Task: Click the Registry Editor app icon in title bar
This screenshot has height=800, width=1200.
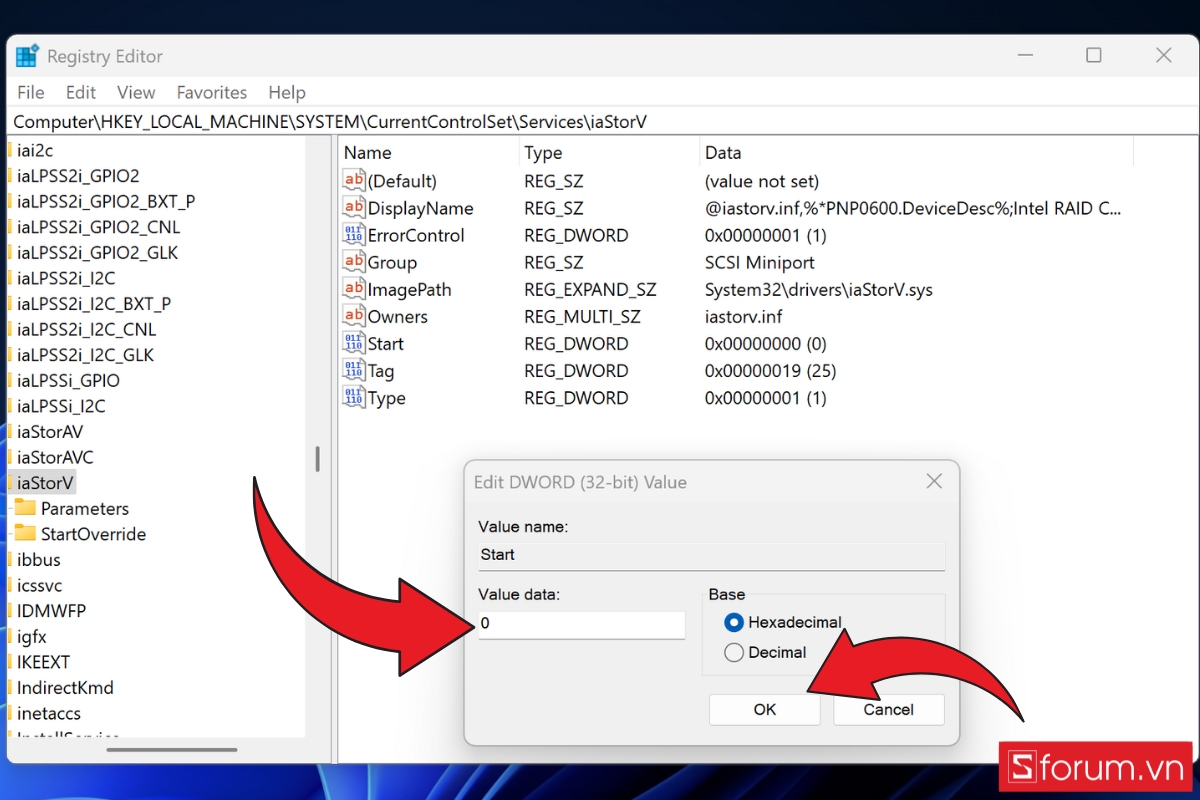Action: [27, 56]
